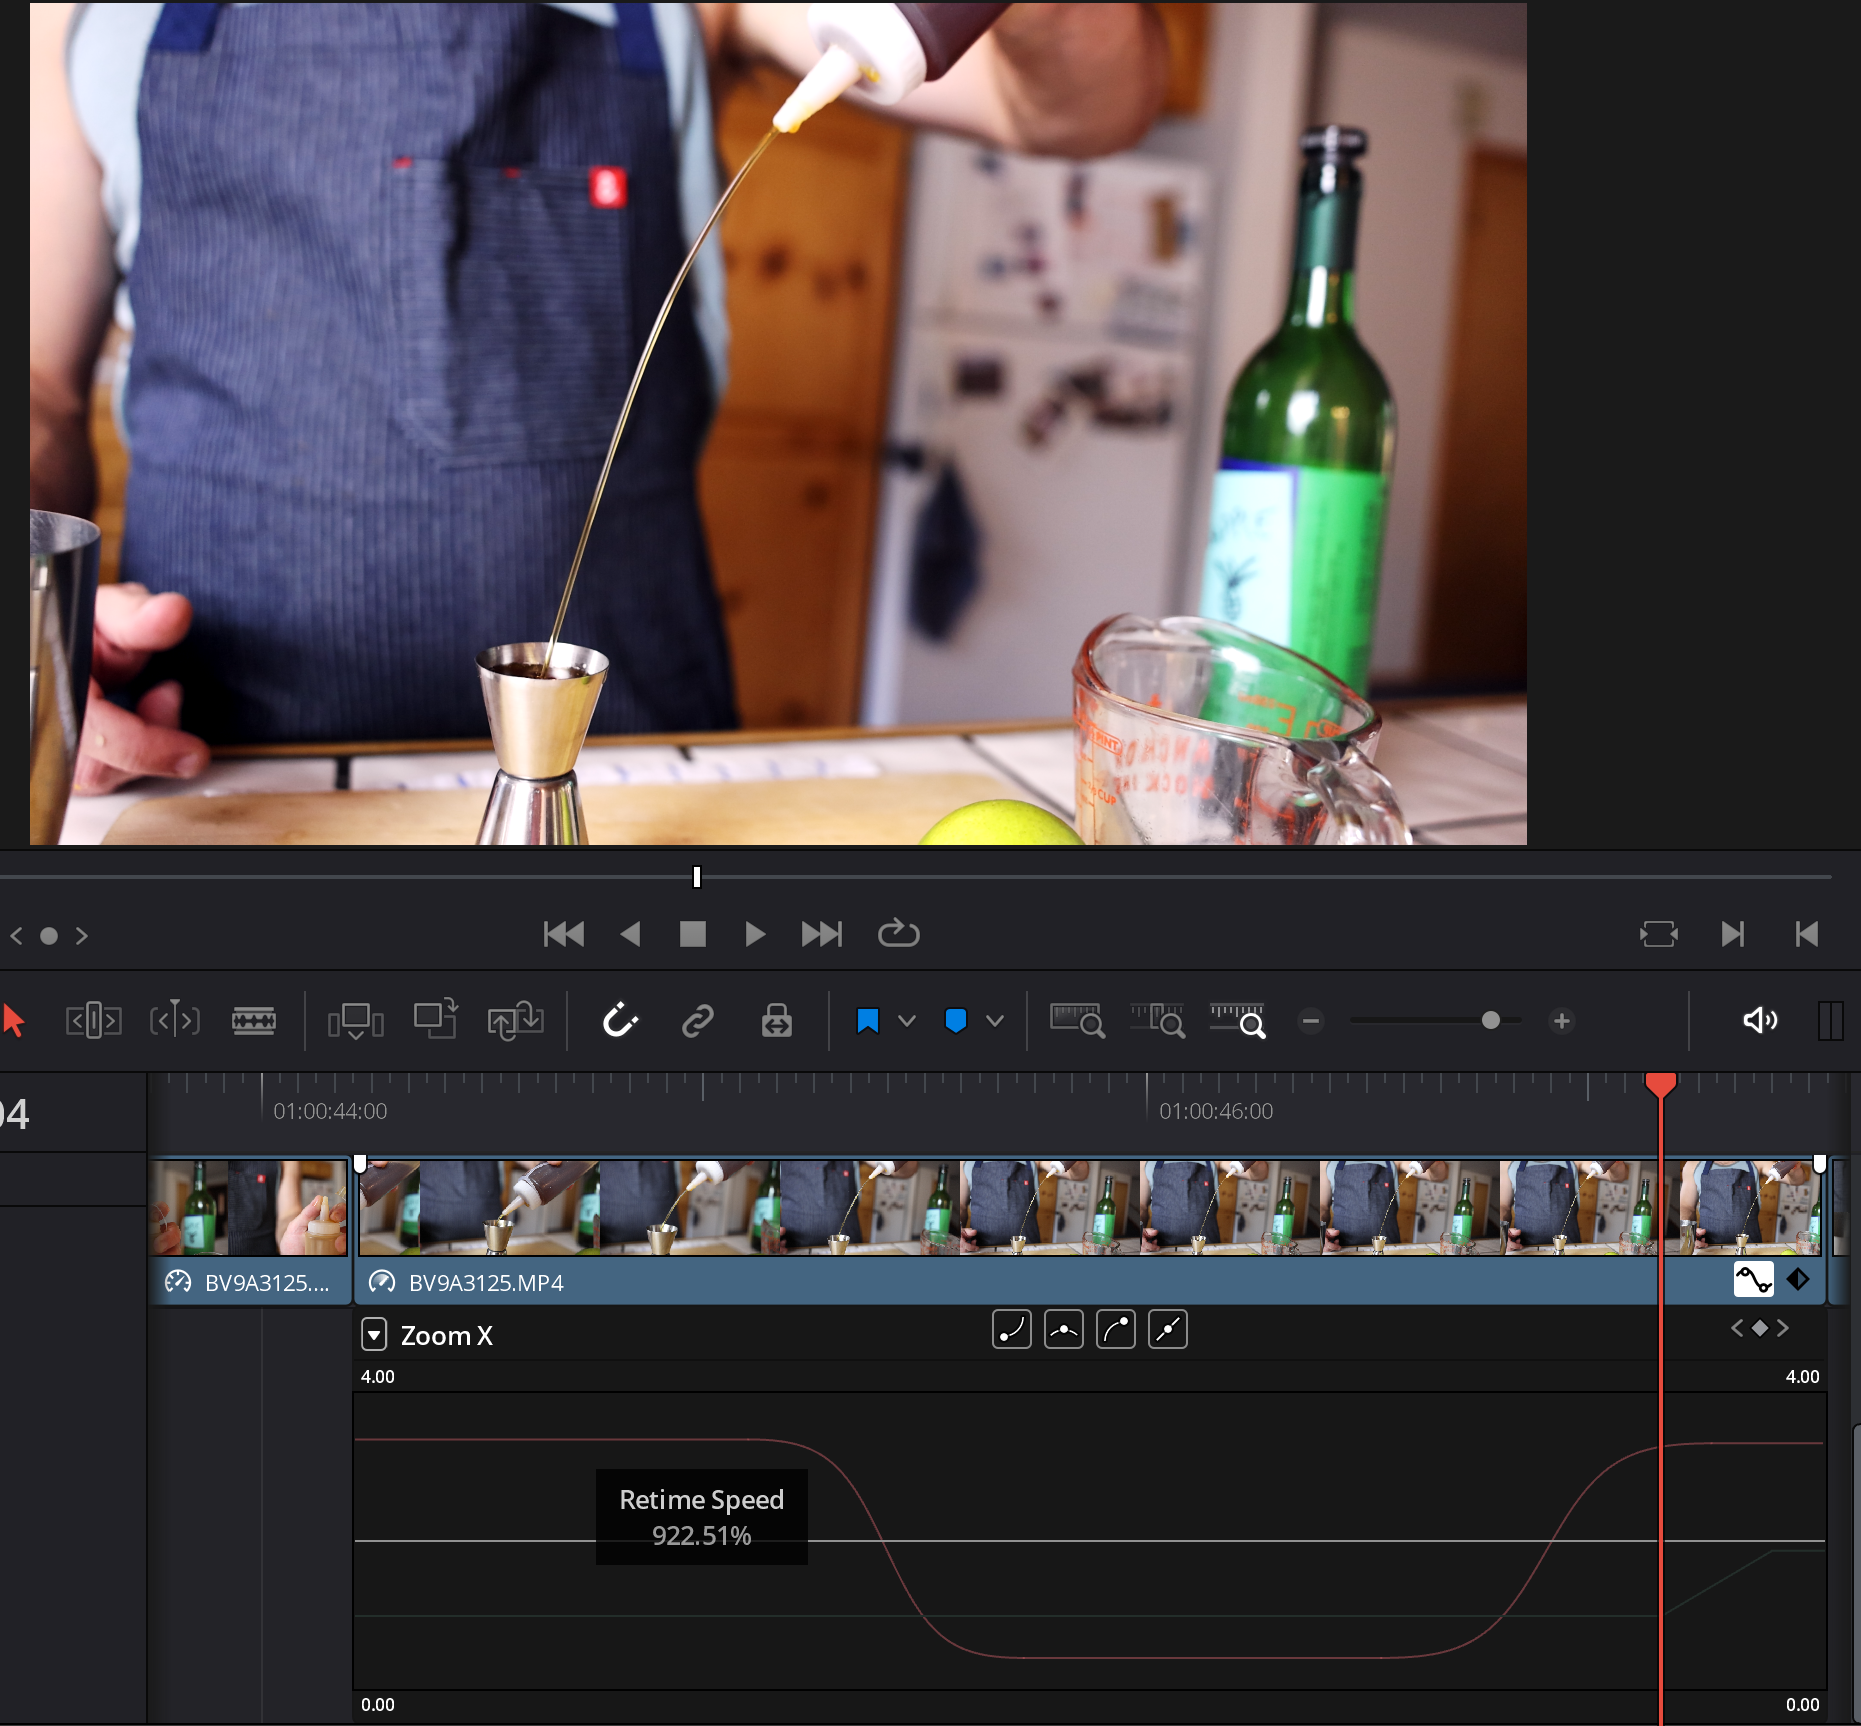Mute audio with the speaker icon
Viewport: 1861px width, 1726px height.
(1759, 1021)
